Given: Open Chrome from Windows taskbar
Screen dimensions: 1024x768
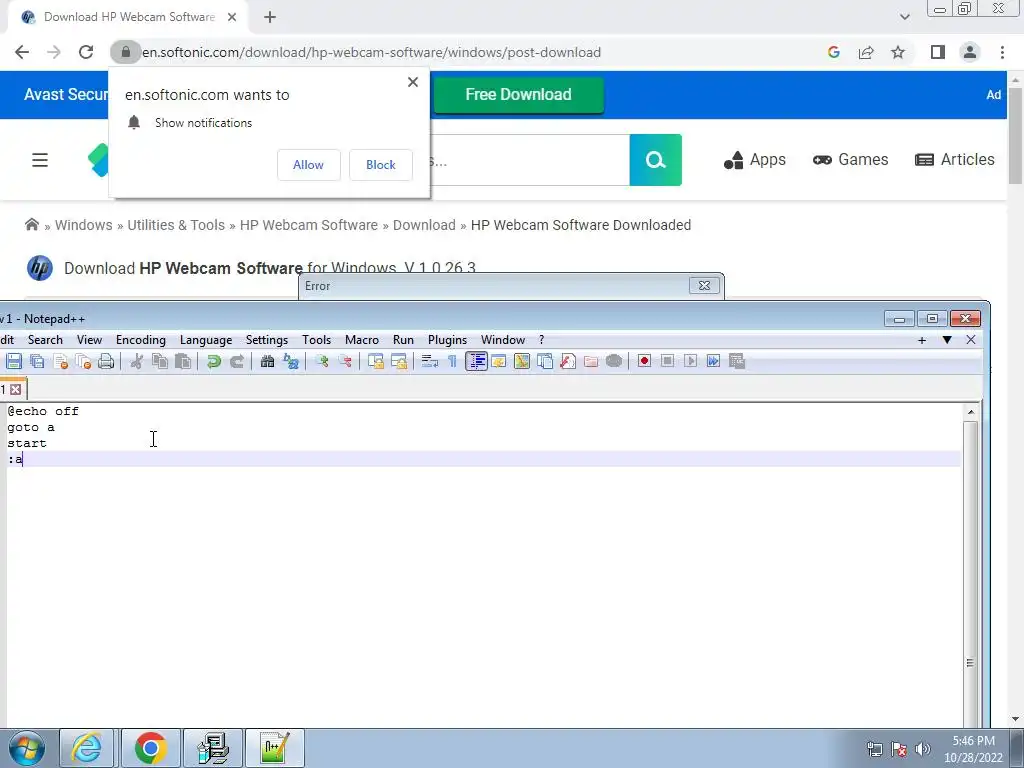Looking at the screenshot, I should coord(150,748).
